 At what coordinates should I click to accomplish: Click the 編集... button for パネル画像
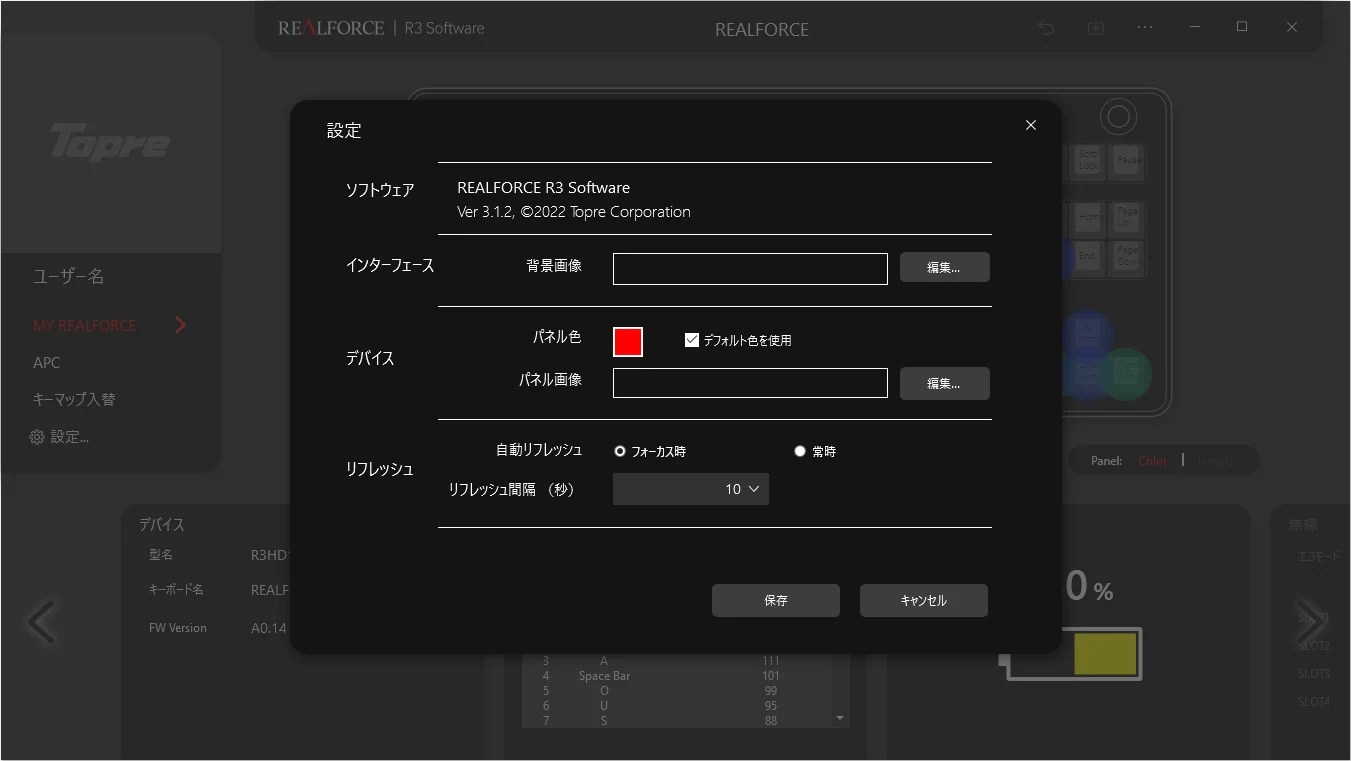click(945, 383)
